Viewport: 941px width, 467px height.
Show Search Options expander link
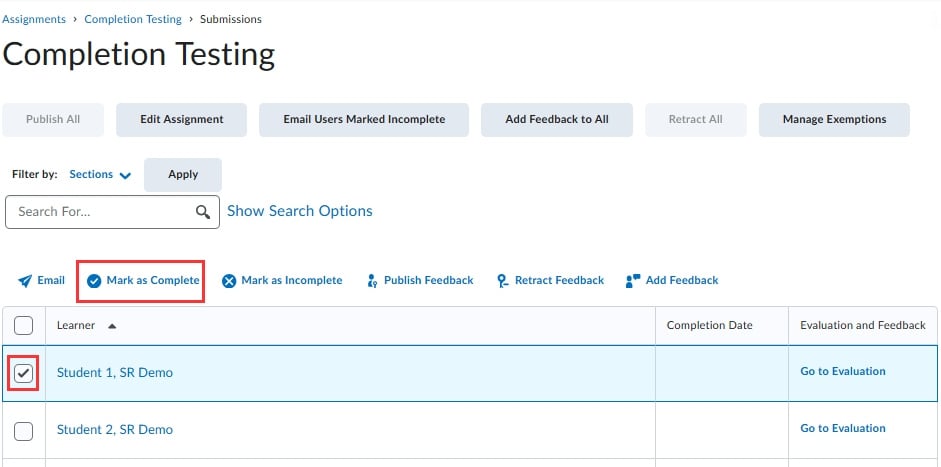(x=300, y=211)
